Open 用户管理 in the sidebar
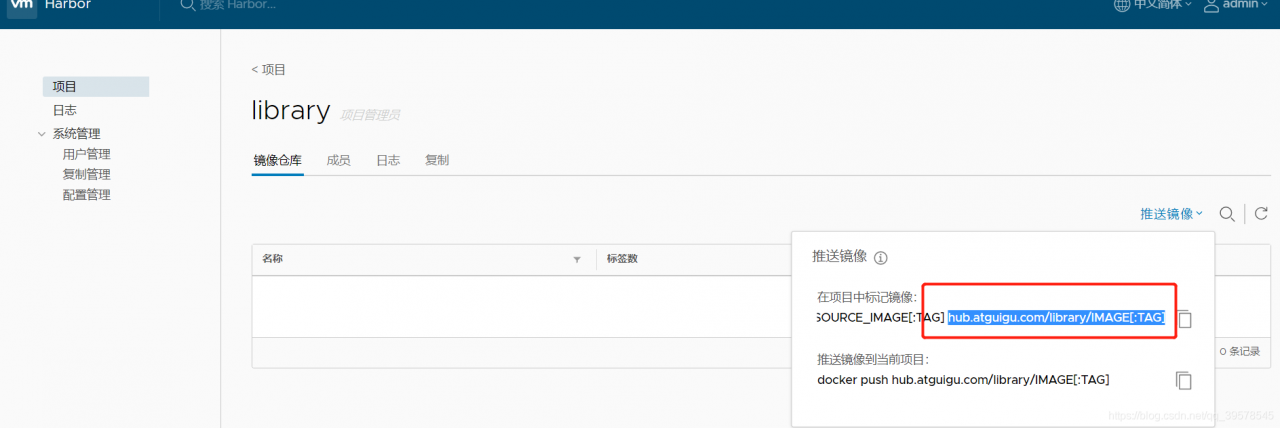Viewport: 1280px width, 428px height. coord(86,154)
